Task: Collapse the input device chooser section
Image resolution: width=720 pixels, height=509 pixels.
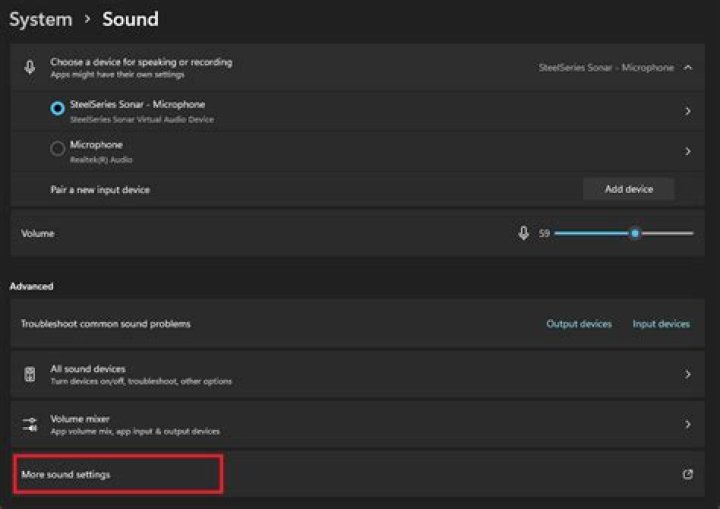Action: coord(688,67)
